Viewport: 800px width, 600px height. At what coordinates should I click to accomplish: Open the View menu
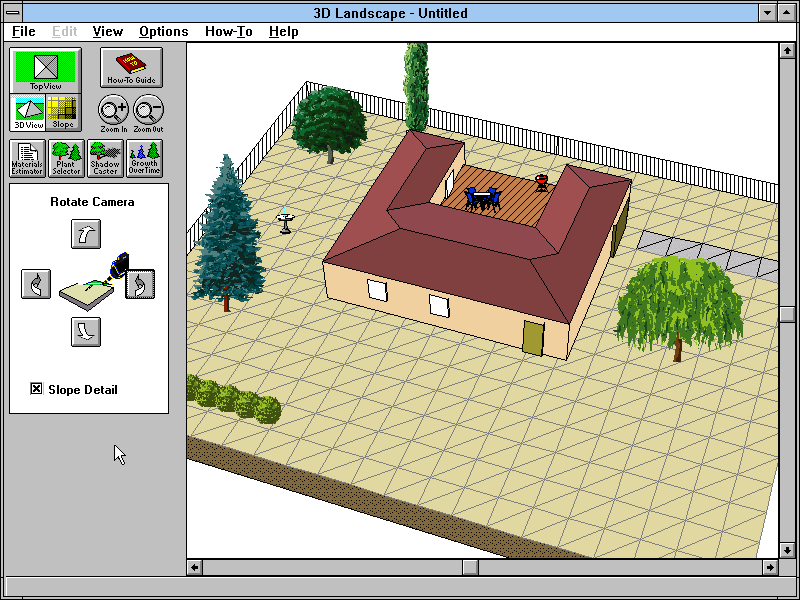coord(108,31)
